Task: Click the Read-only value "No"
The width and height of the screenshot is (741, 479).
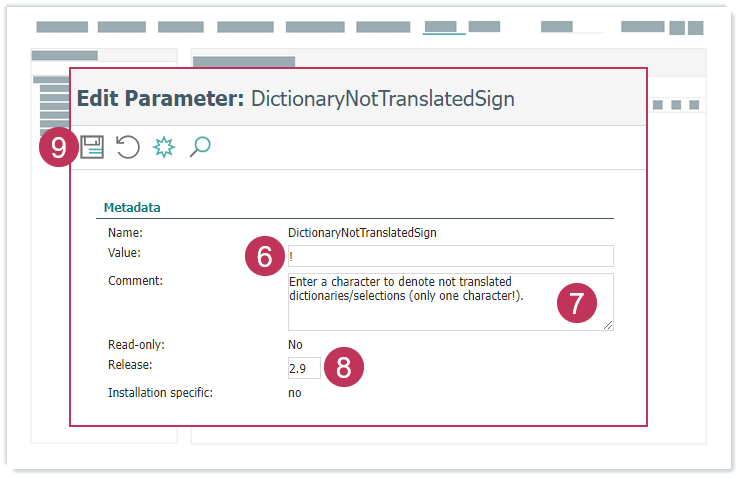Action: [x=296, y=345]
